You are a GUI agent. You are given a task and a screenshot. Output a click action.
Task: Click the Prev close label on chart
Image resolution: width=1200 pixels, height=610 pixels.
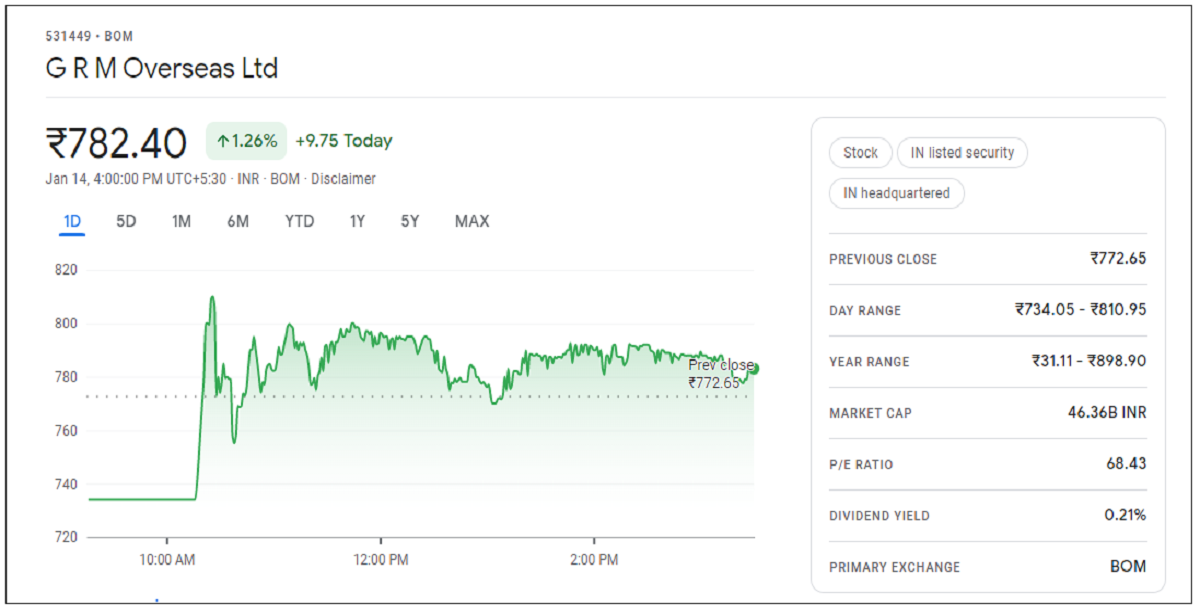pos(720,365)
